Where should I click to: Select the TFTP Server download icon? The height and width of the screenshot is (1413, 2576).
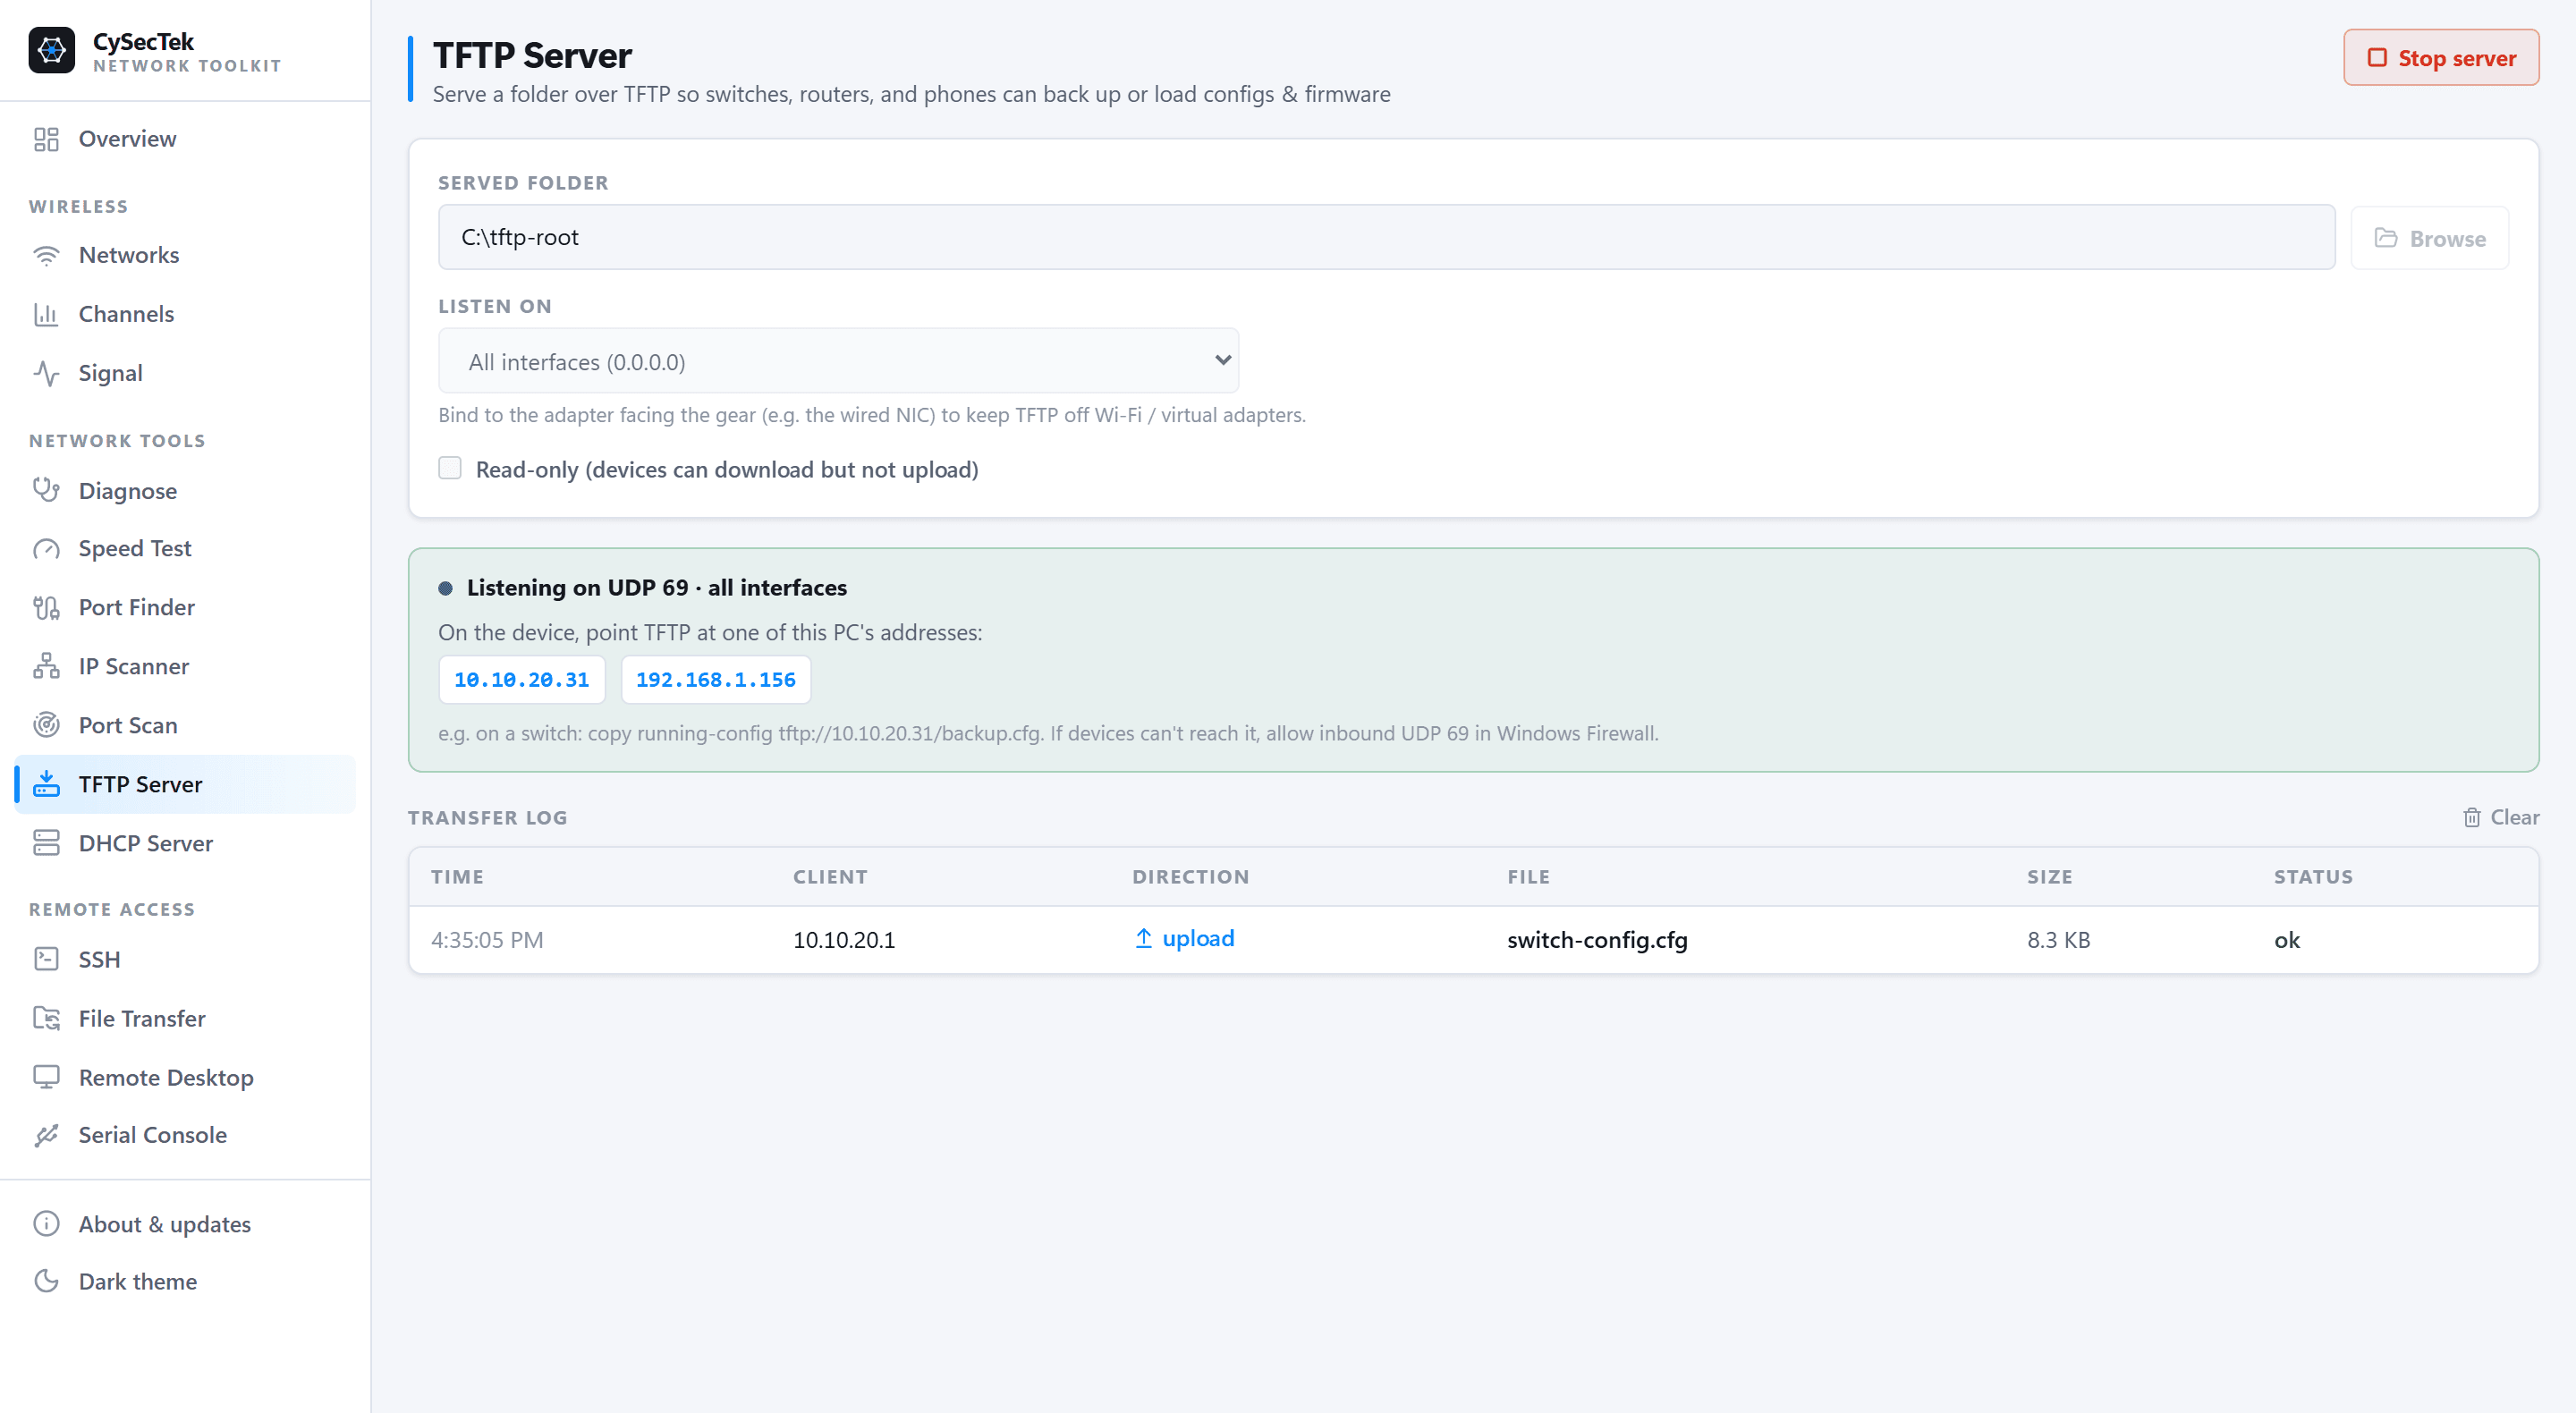pyautogui.click(x=46, y=784)
